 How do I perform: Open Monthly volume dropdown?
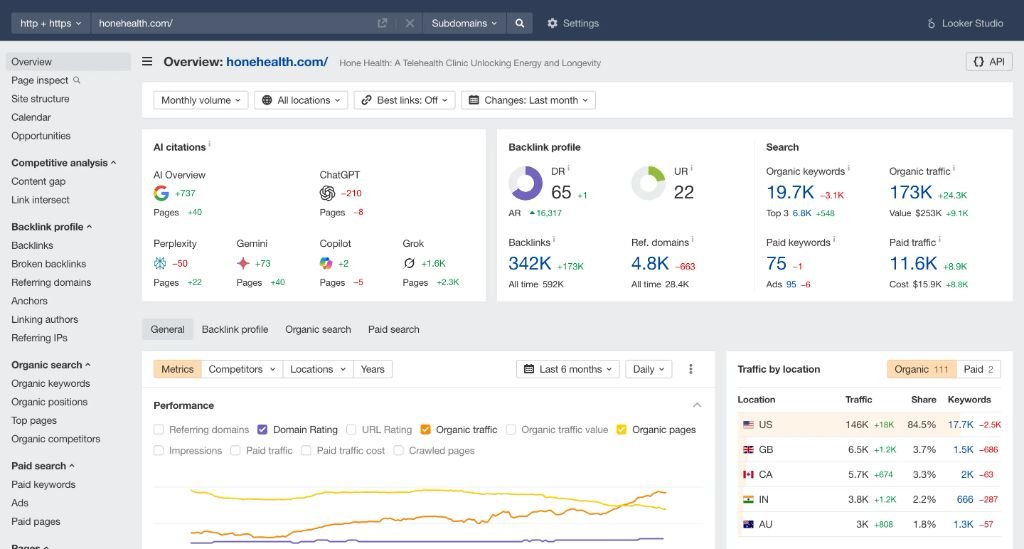coord(200,100)
